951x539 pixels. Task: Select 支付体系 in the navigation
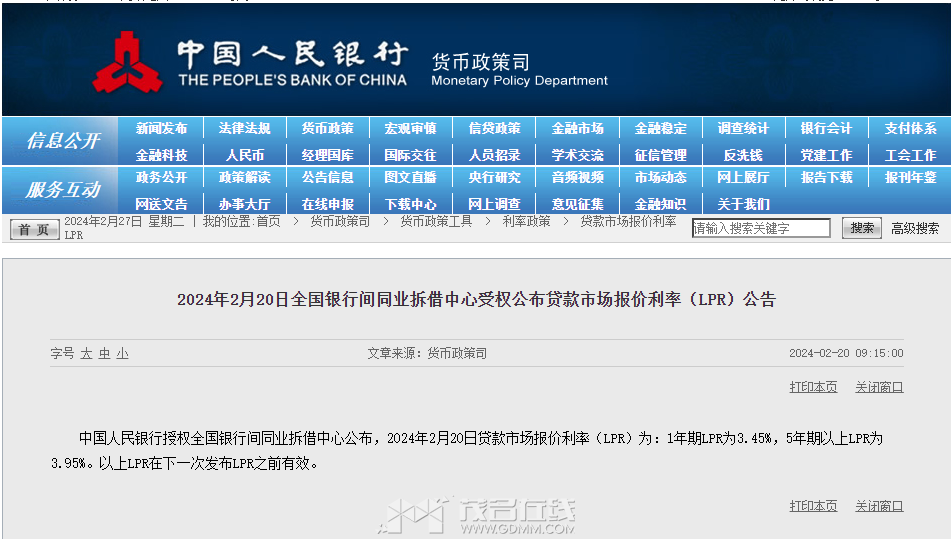(910, 129)
